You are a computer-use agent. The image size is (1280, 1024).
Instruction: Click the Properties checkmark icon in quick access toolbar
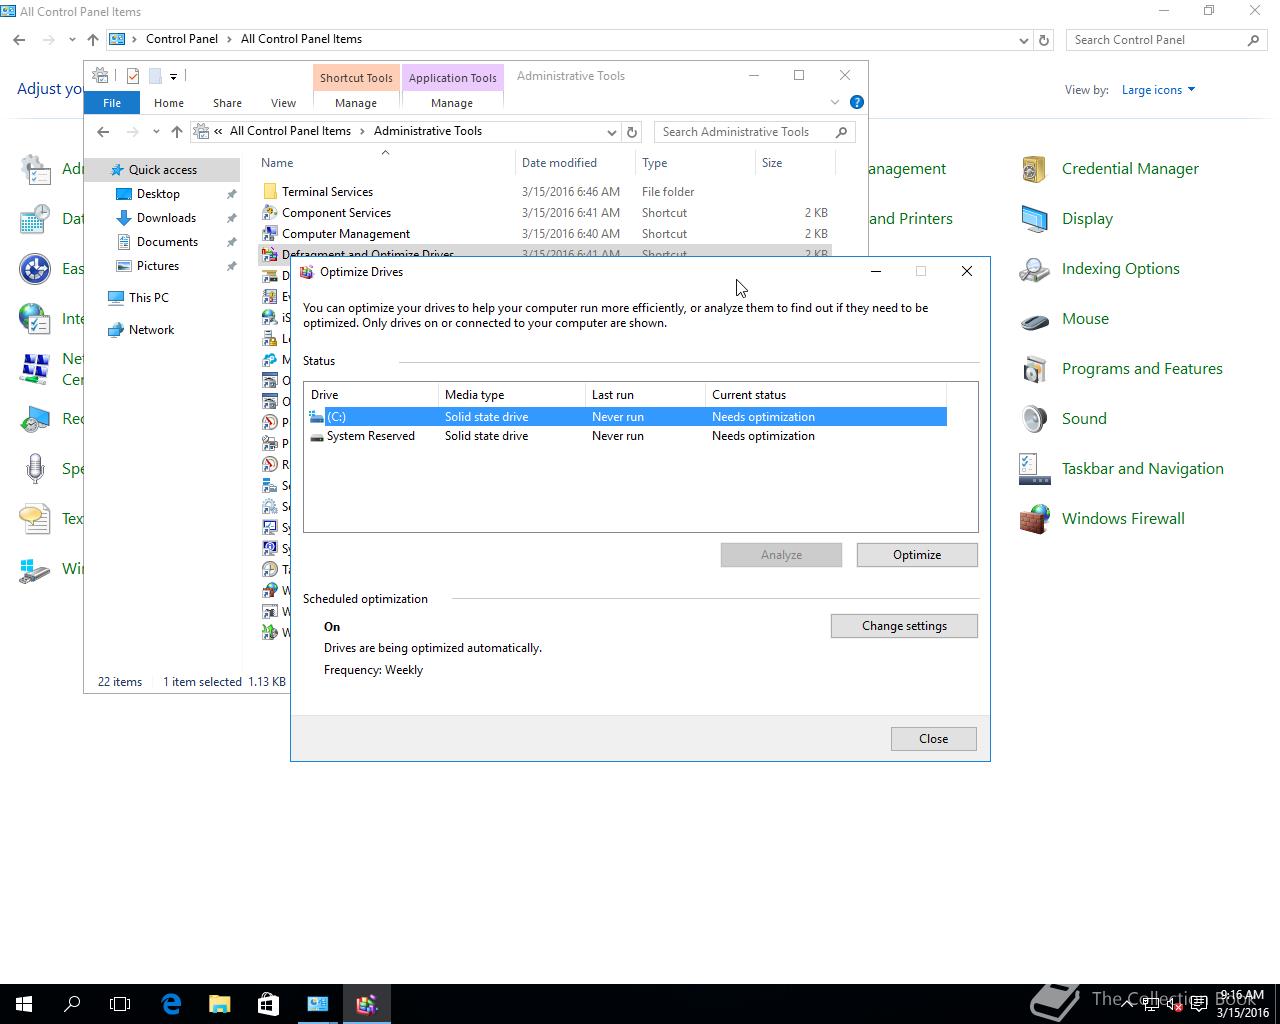[133, 76]
